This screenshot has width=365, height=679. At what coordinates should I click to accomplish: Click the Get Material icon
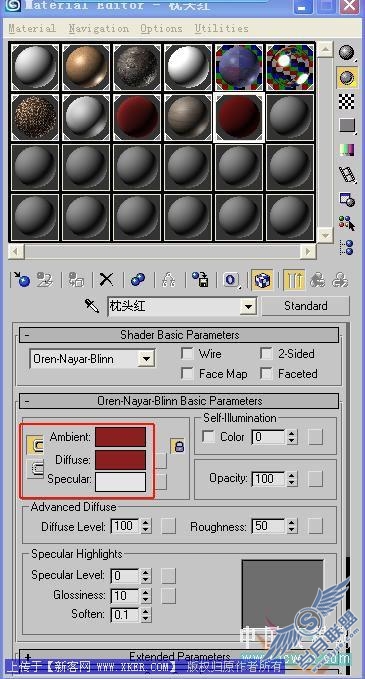21,279
